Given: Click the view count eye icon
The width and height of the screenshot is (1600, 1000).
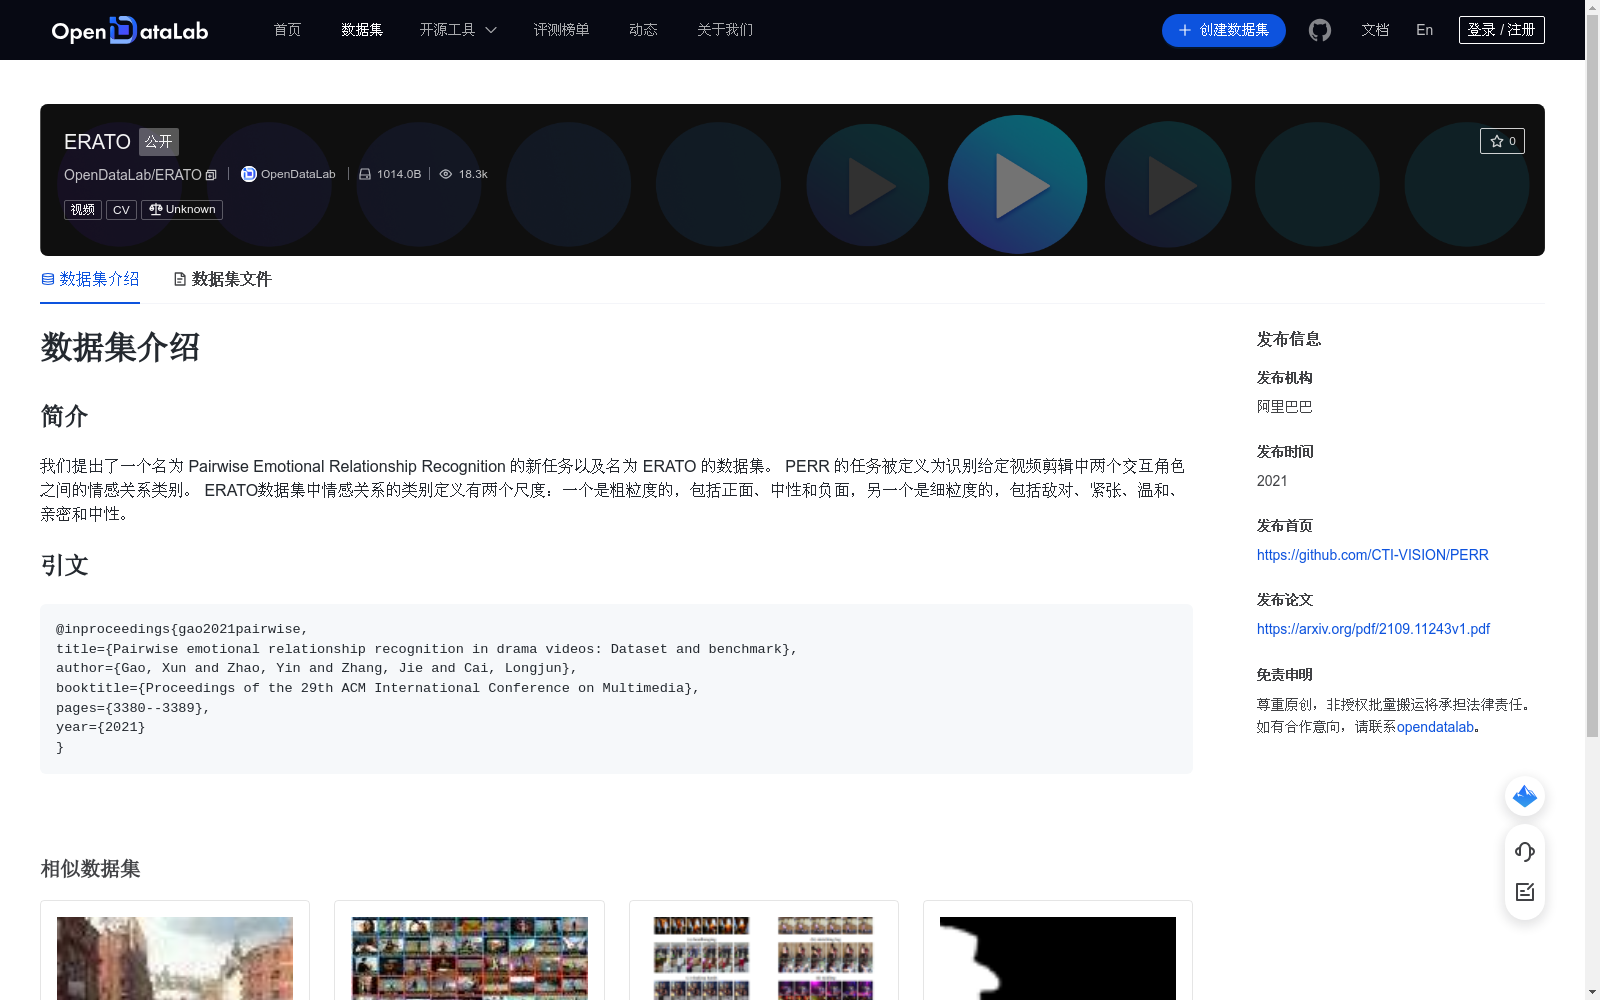Looking at the screenshot, I should (x=446, y=174).
